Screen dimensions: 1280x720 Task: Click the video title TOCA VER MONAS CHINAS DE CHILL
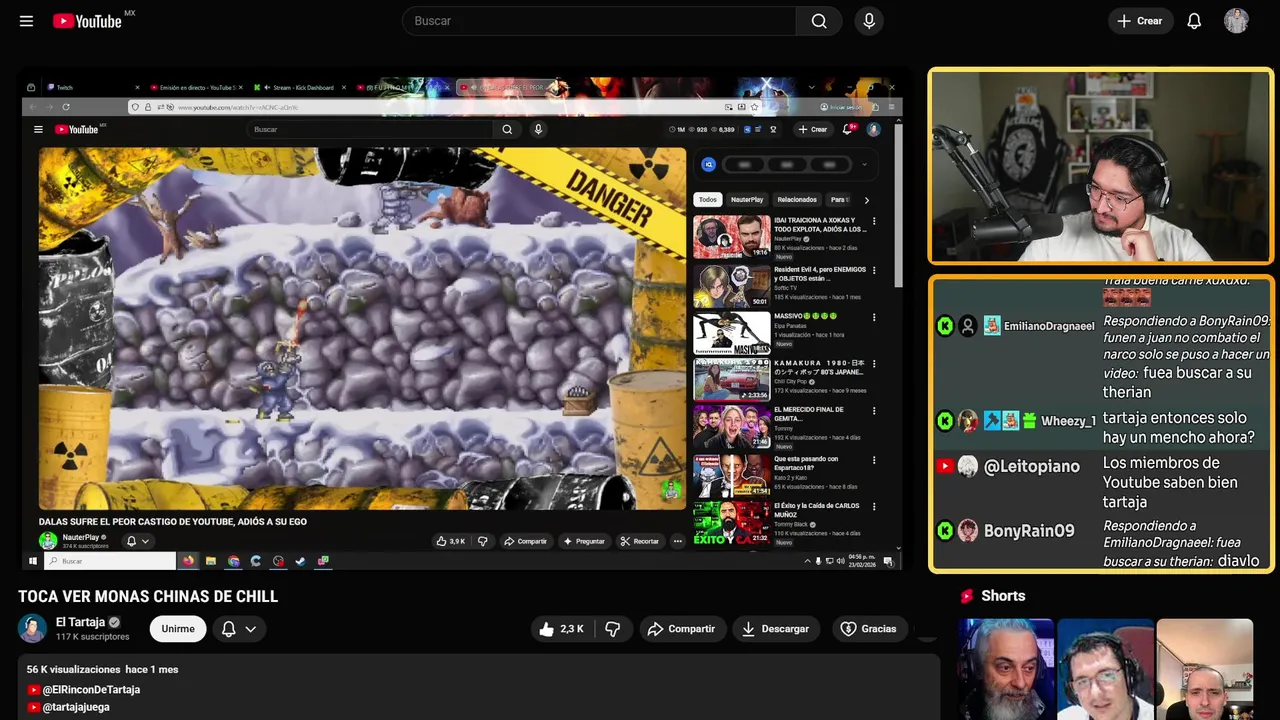[x=148, y=597]
